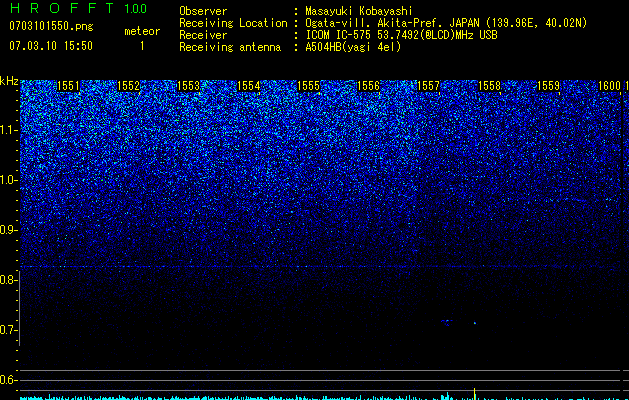The height and width of the screenshot is (400, 629).
Task: Click the bright meteor echo dot near 1558
Action: tap(475, 323)
